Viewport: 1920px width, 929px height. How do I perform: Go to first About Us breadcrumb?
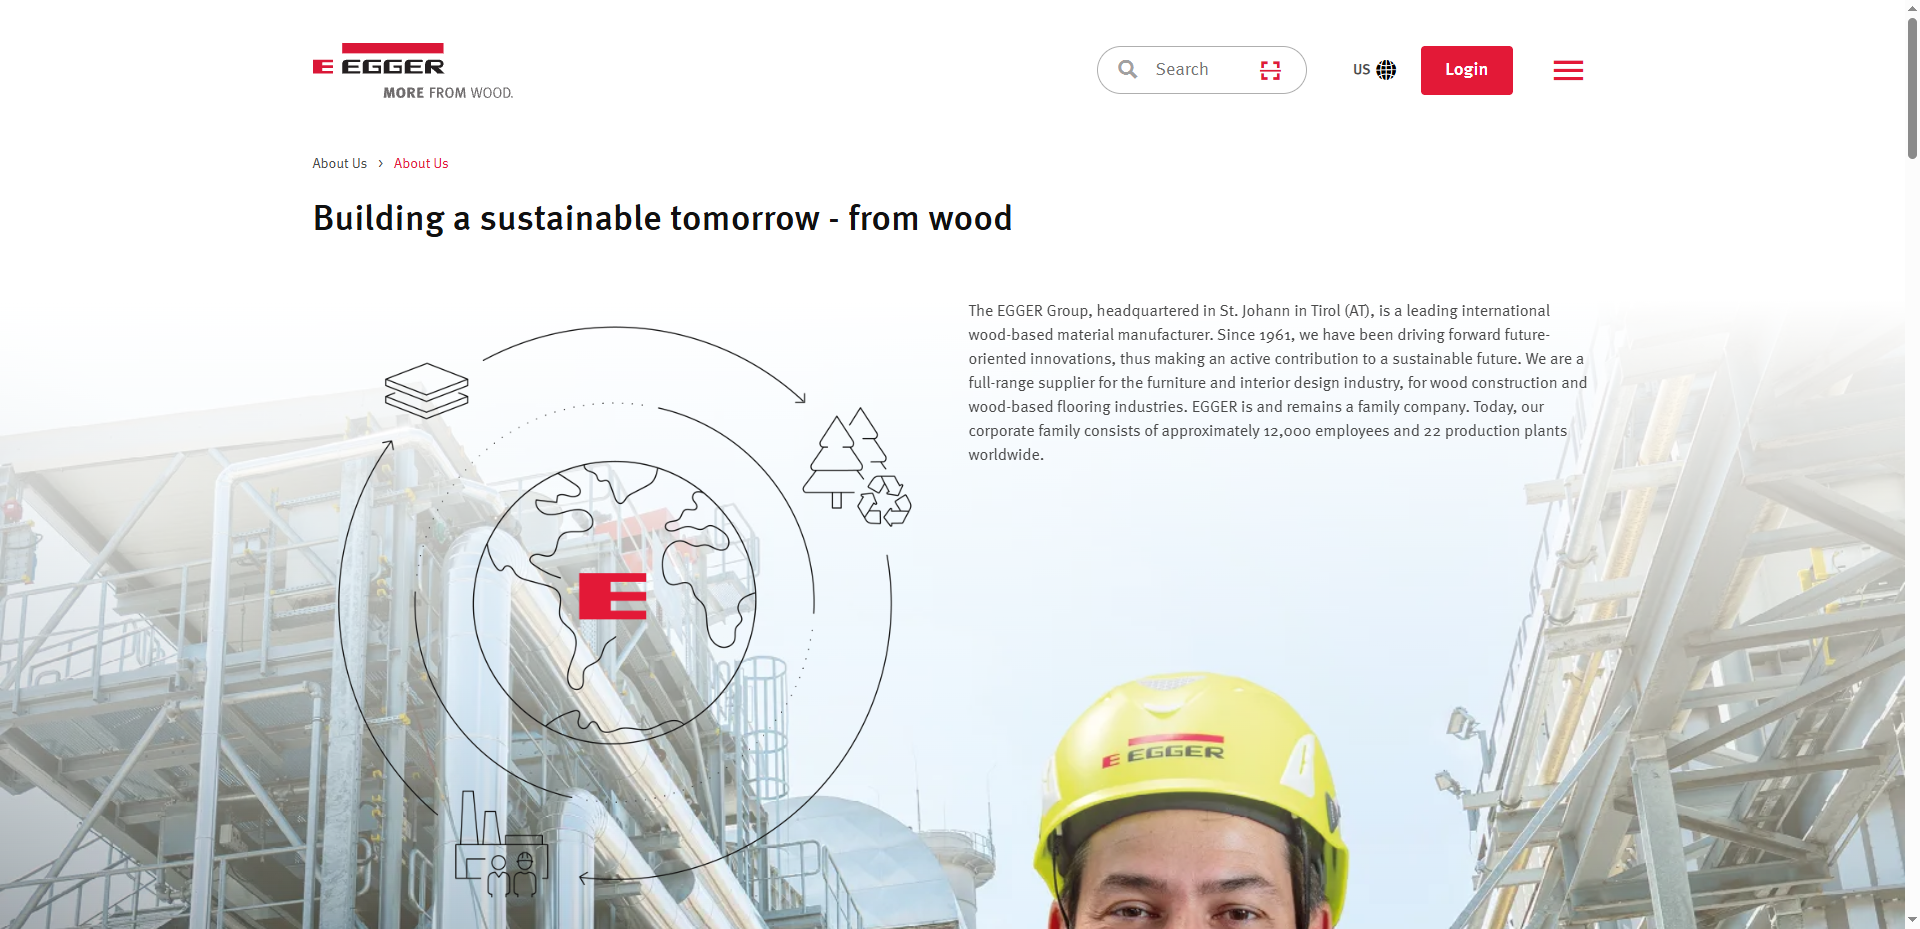point(339,163)
